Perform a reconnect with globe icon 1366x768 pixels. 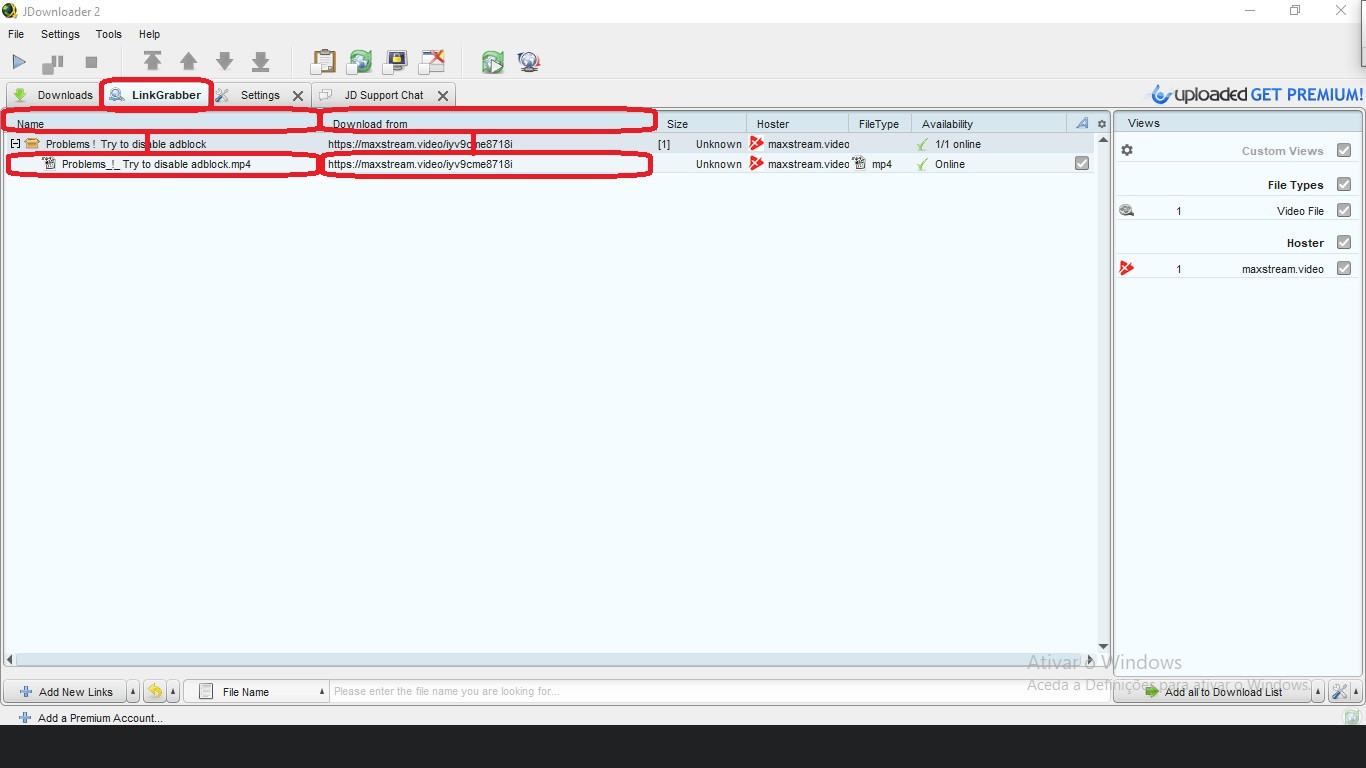pyautogui.click(x=529, y=62)
